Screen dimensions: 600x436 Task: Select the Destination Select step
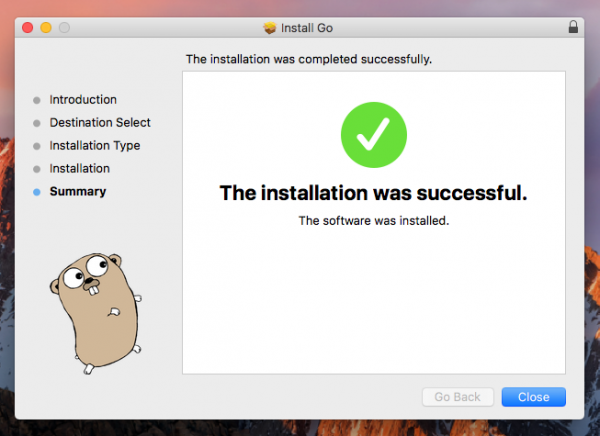click(100, 123)
